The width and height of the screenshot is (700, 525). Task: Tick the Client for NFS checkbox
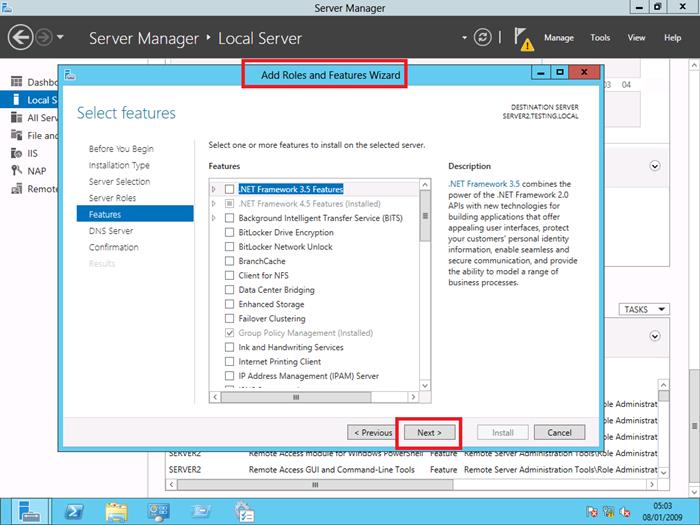click(229, 275)
